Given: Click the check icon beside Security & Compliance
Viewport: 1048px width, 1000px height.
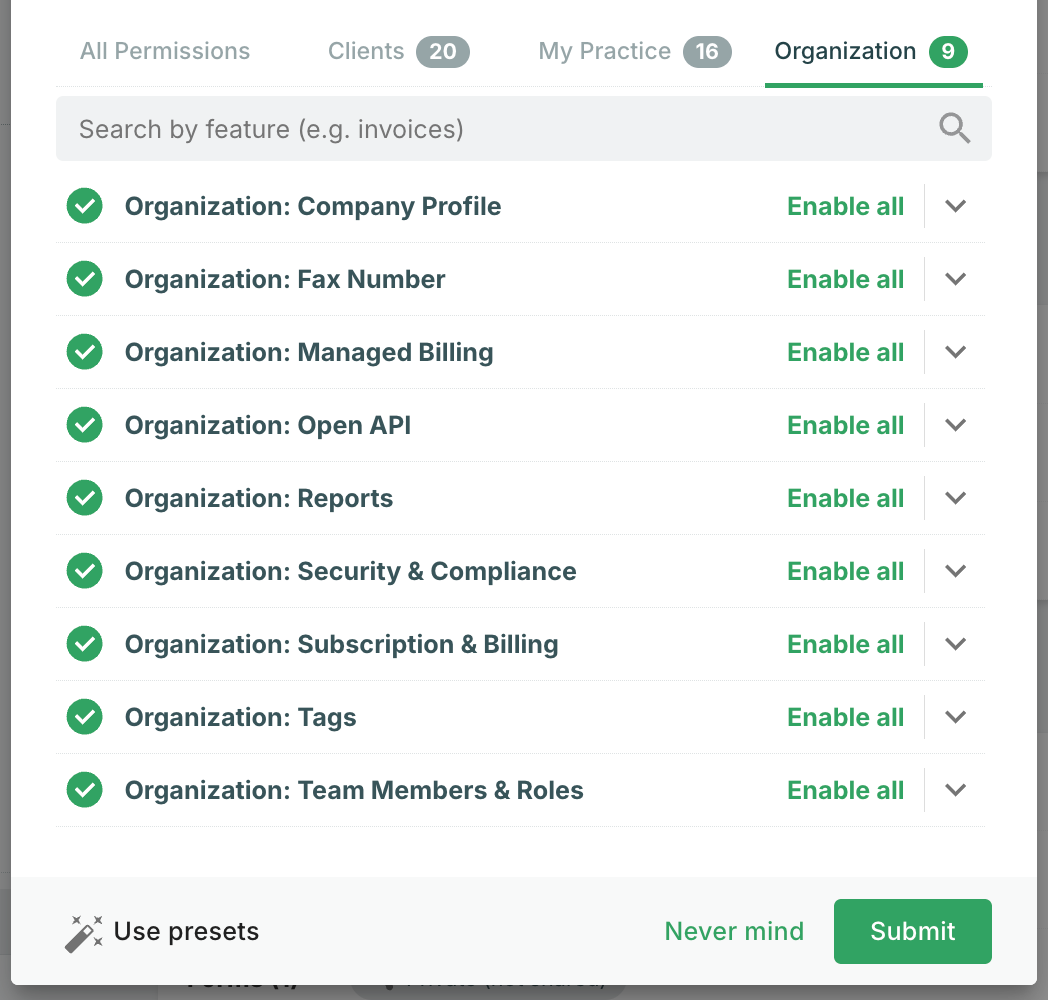Looking at the screenshot, I should click(x=85, y=571).
